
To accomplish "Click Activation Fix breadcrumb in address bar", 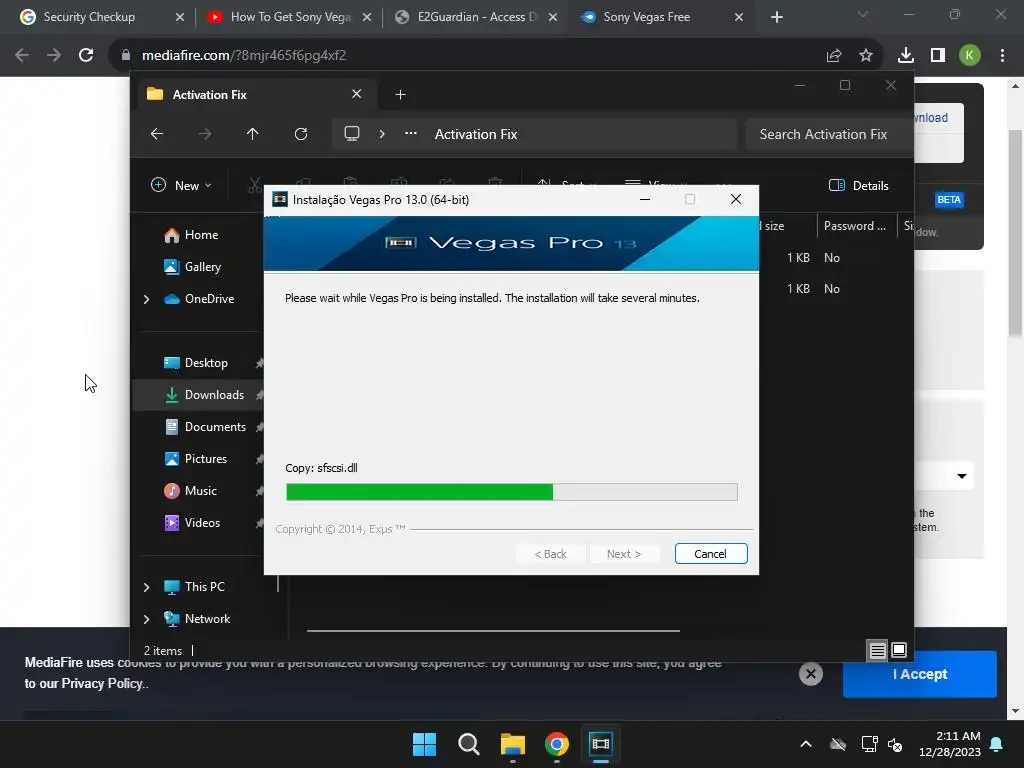I will (476, 134).
